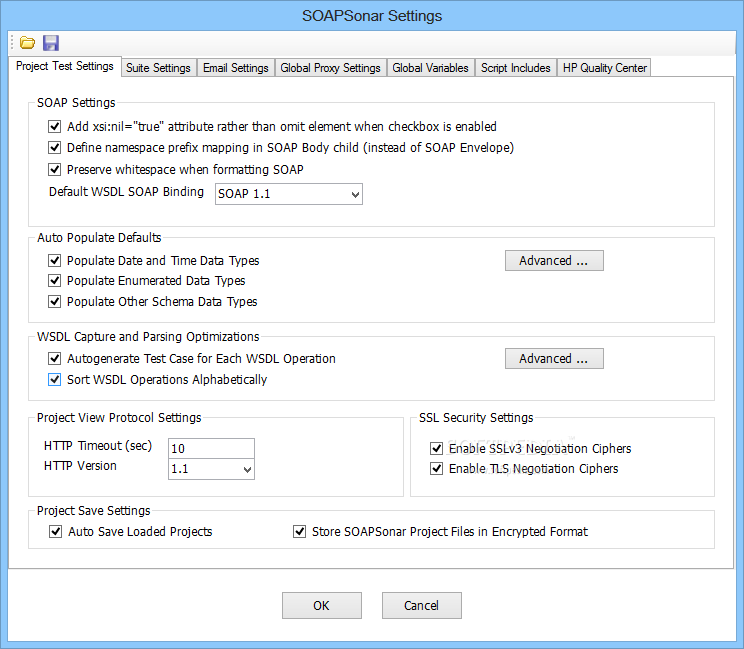
Task: Open Advanced options for Auto Populate Defaults
Action: pos(554,260)
